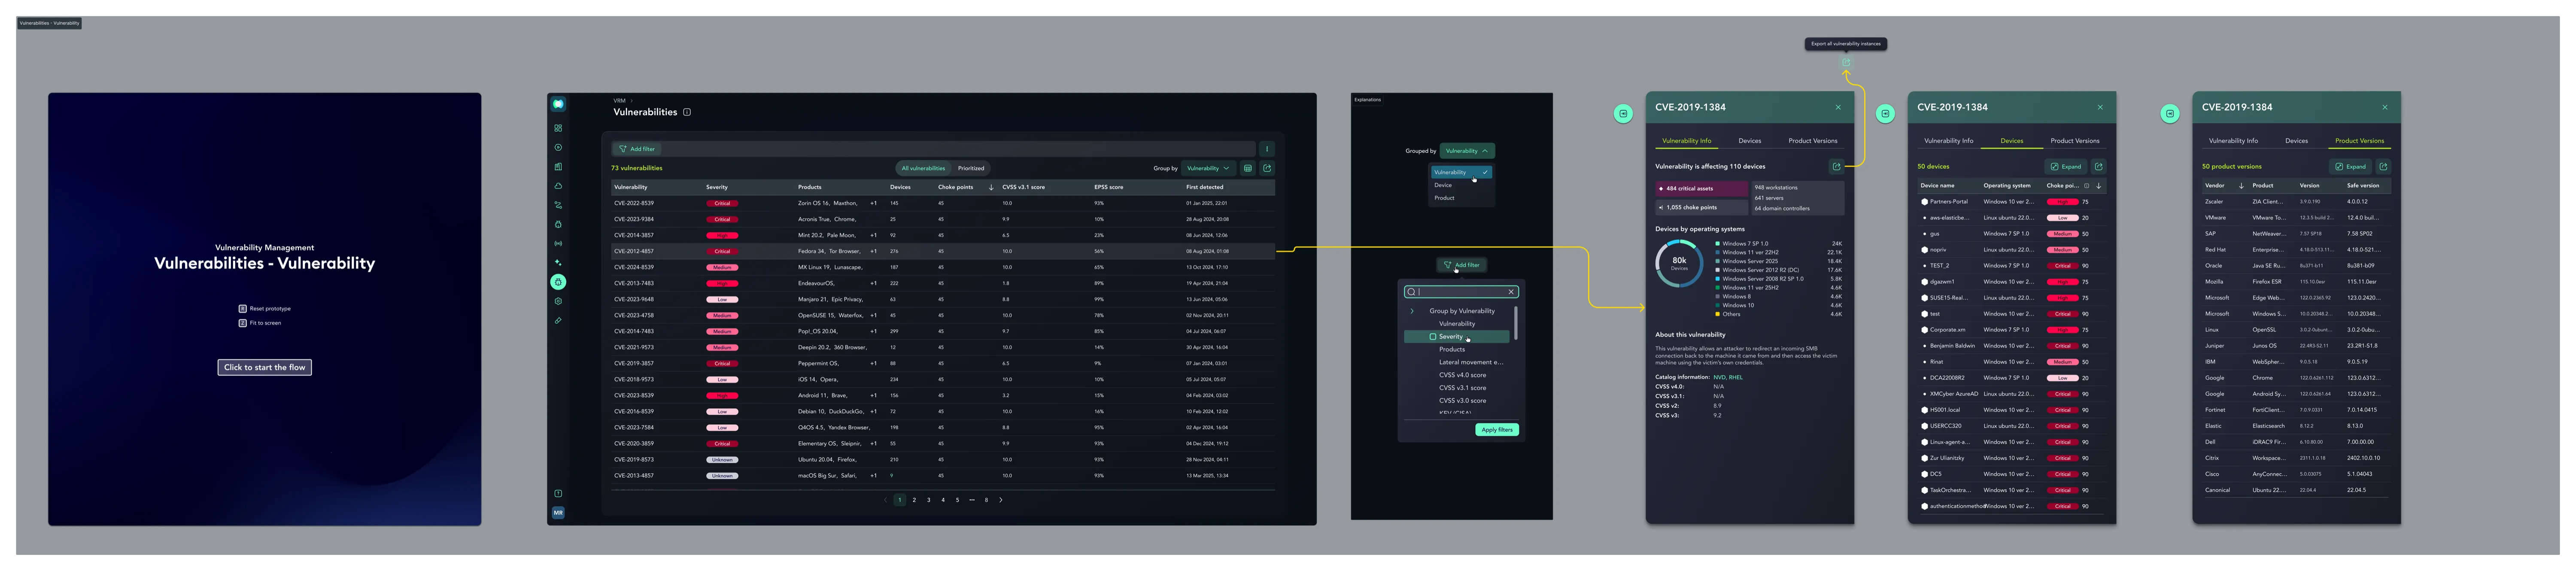The width and height of the screenshot is (2576, 571).
Task: Click the Vendor sort arrow in product versions table
Action: (2241, 185)
